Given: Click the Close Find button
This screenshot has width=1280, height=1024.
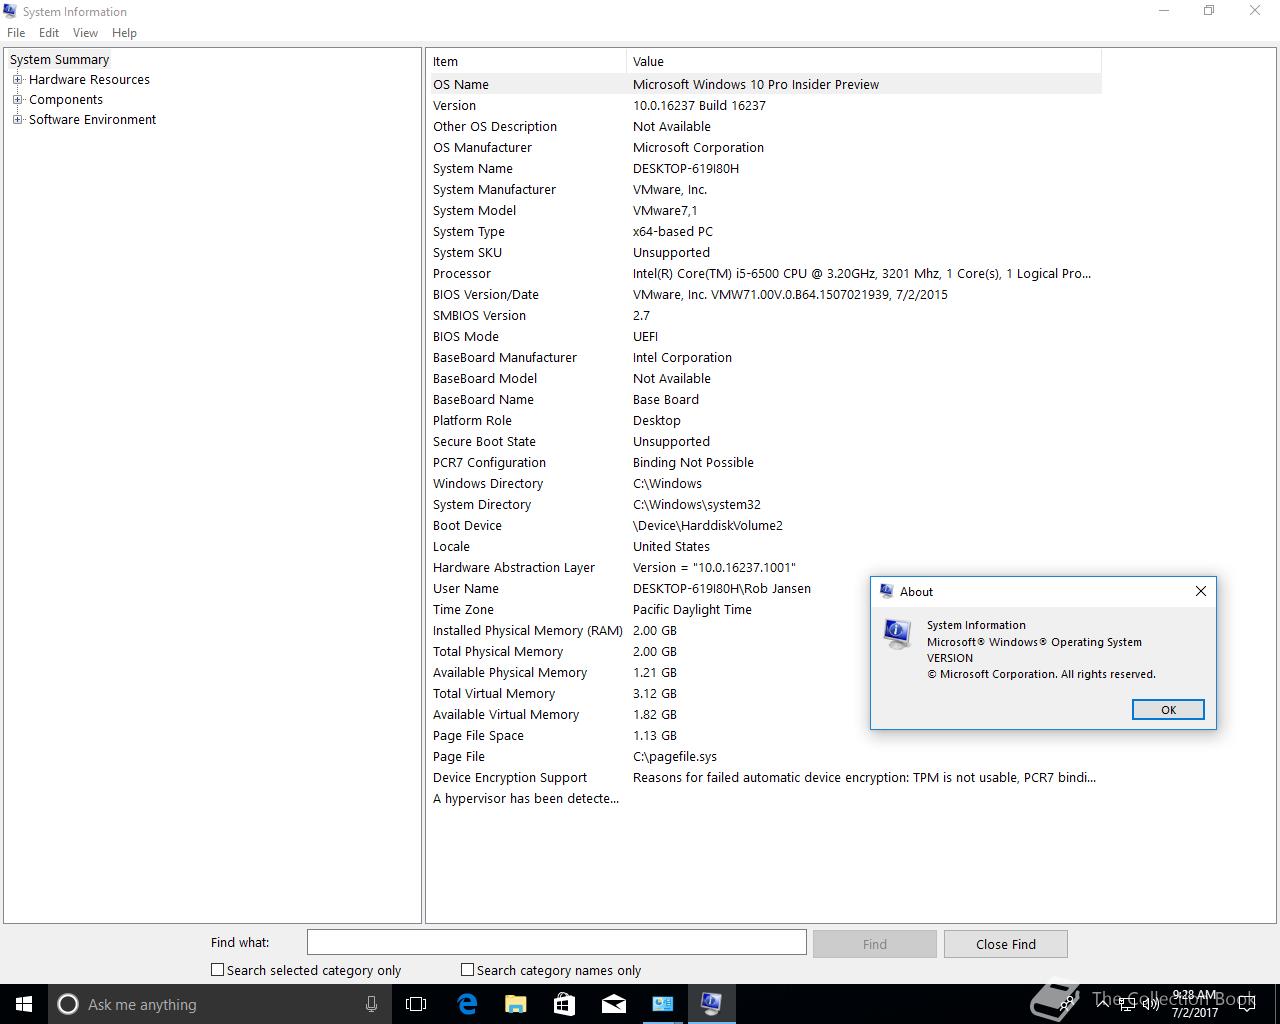Looking at the screenshot, I should click(x=1006, y=944).
